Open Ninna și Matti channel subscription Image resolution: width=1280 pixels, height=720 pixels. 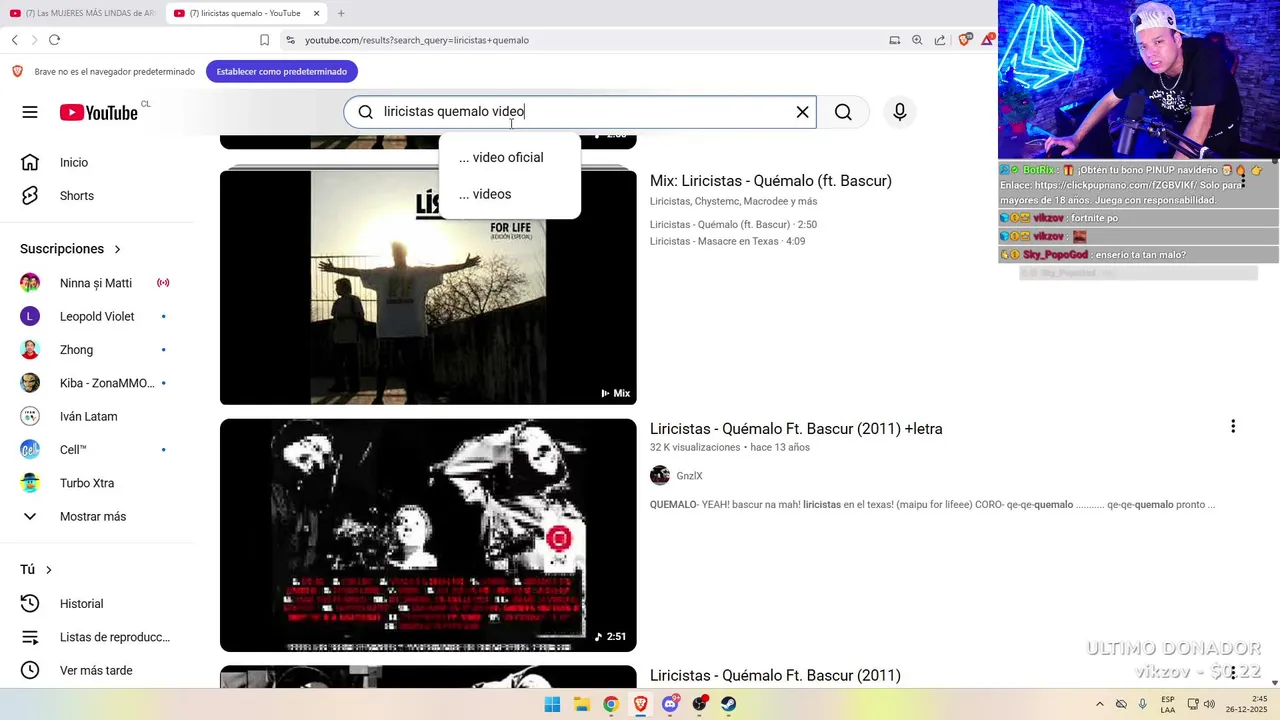(97, 283)
